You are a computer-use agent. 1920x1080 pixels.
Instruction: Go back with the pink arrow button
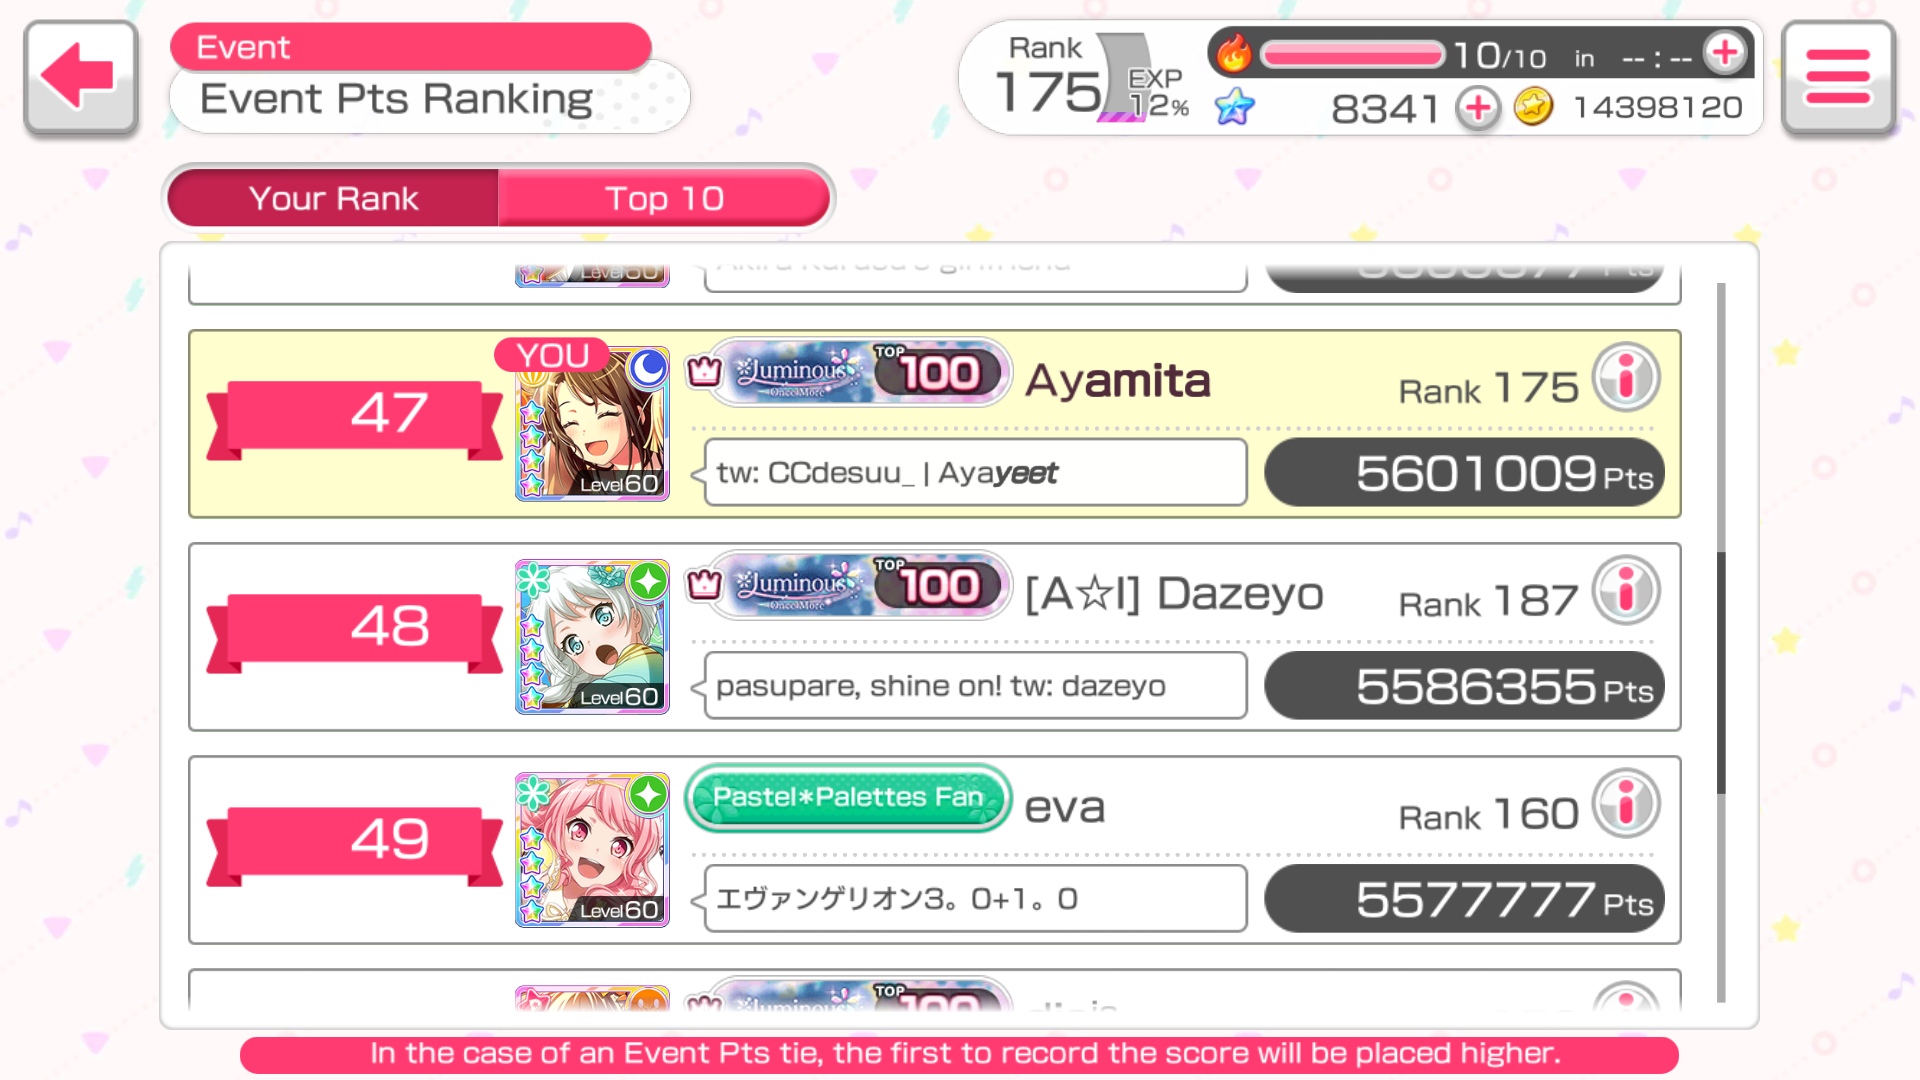click(x=80, y=77)
